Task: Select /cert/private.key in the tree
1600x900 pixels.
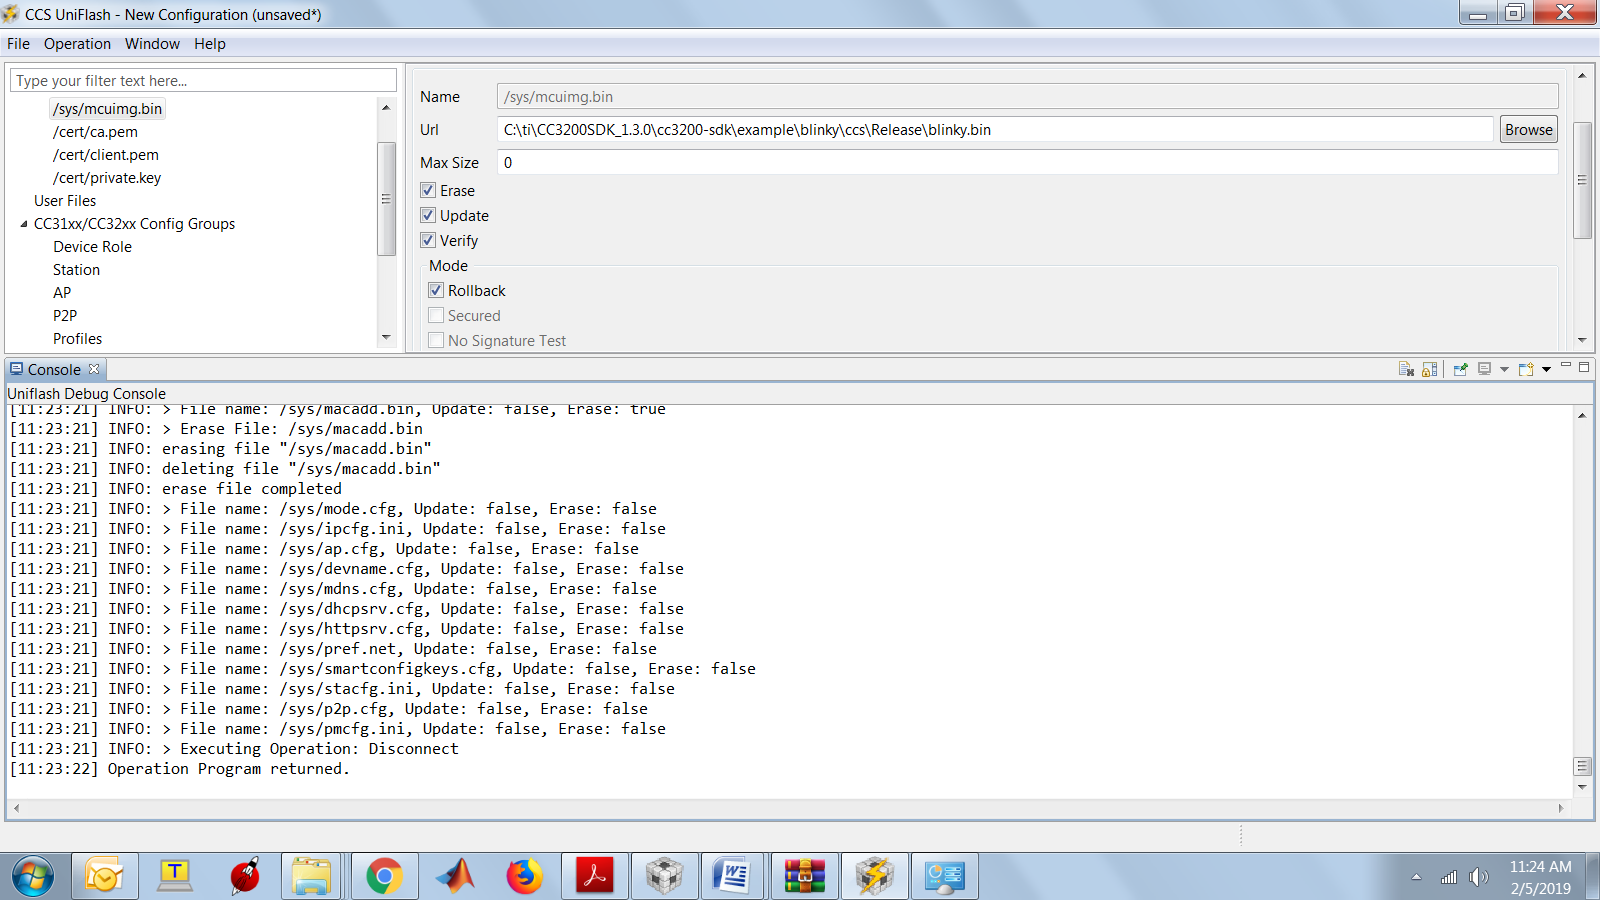Action: point(106,178)
